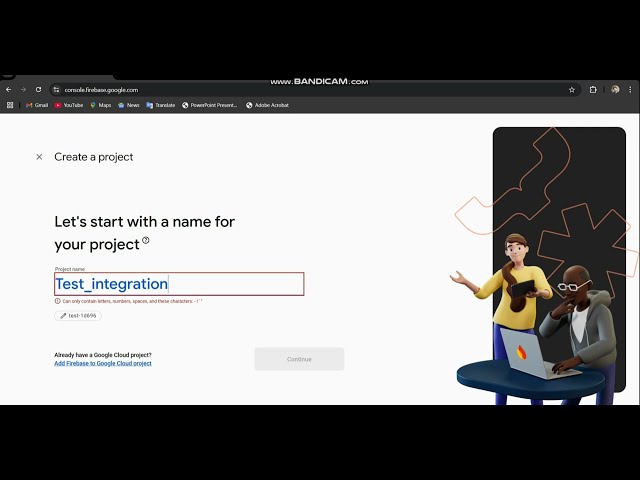
Task: Open the Gmail bookmark
Action: [x=37, y=105]
